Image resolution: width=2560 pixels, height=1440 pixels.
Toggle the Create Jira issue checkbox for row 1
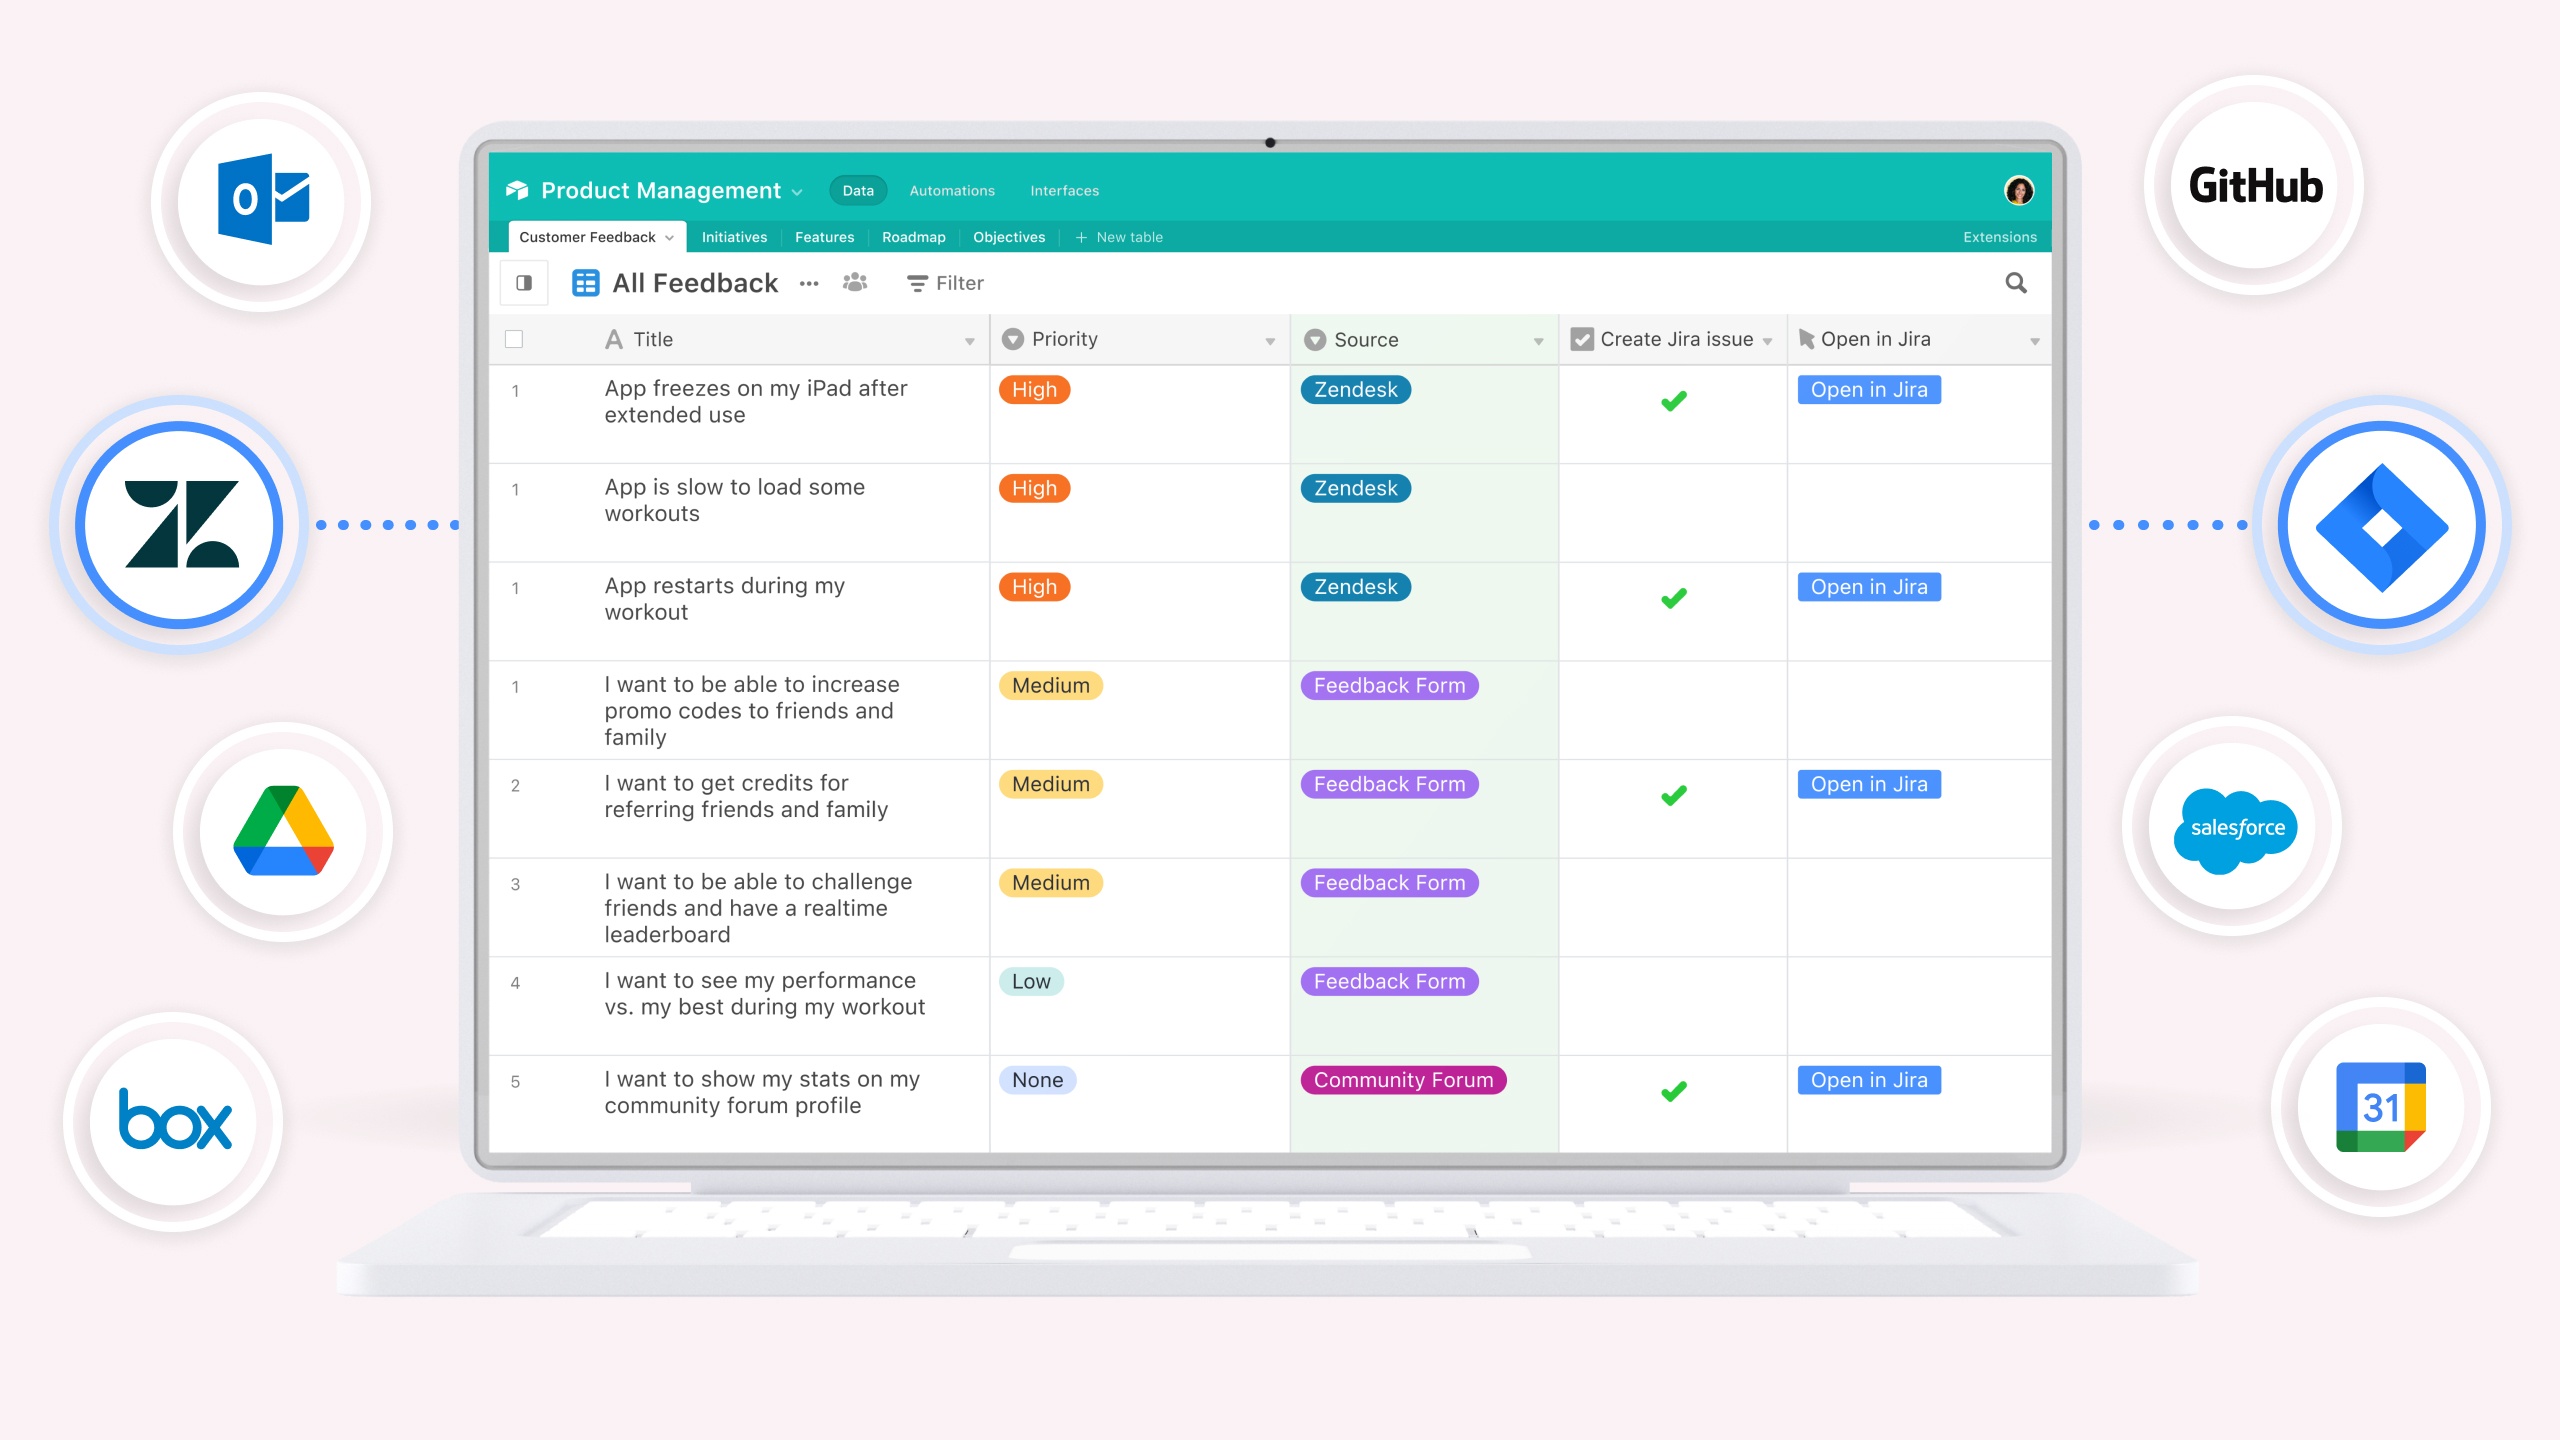(1672, 401)
